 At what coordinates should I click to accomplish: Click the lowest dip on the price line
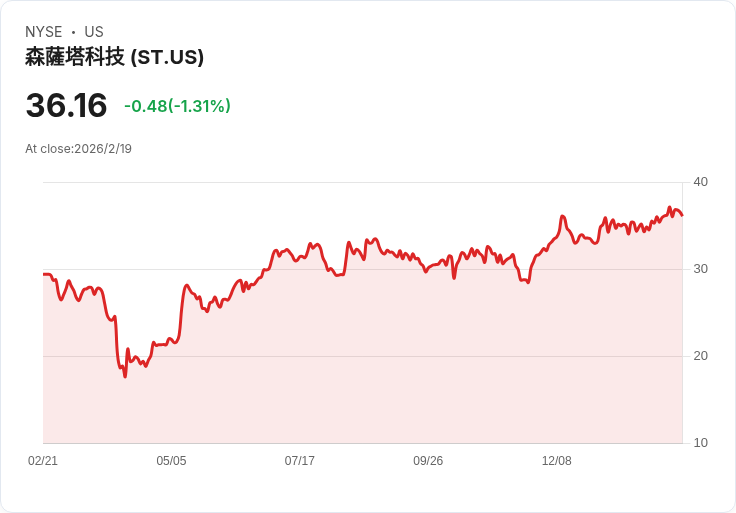click(125, 376)
